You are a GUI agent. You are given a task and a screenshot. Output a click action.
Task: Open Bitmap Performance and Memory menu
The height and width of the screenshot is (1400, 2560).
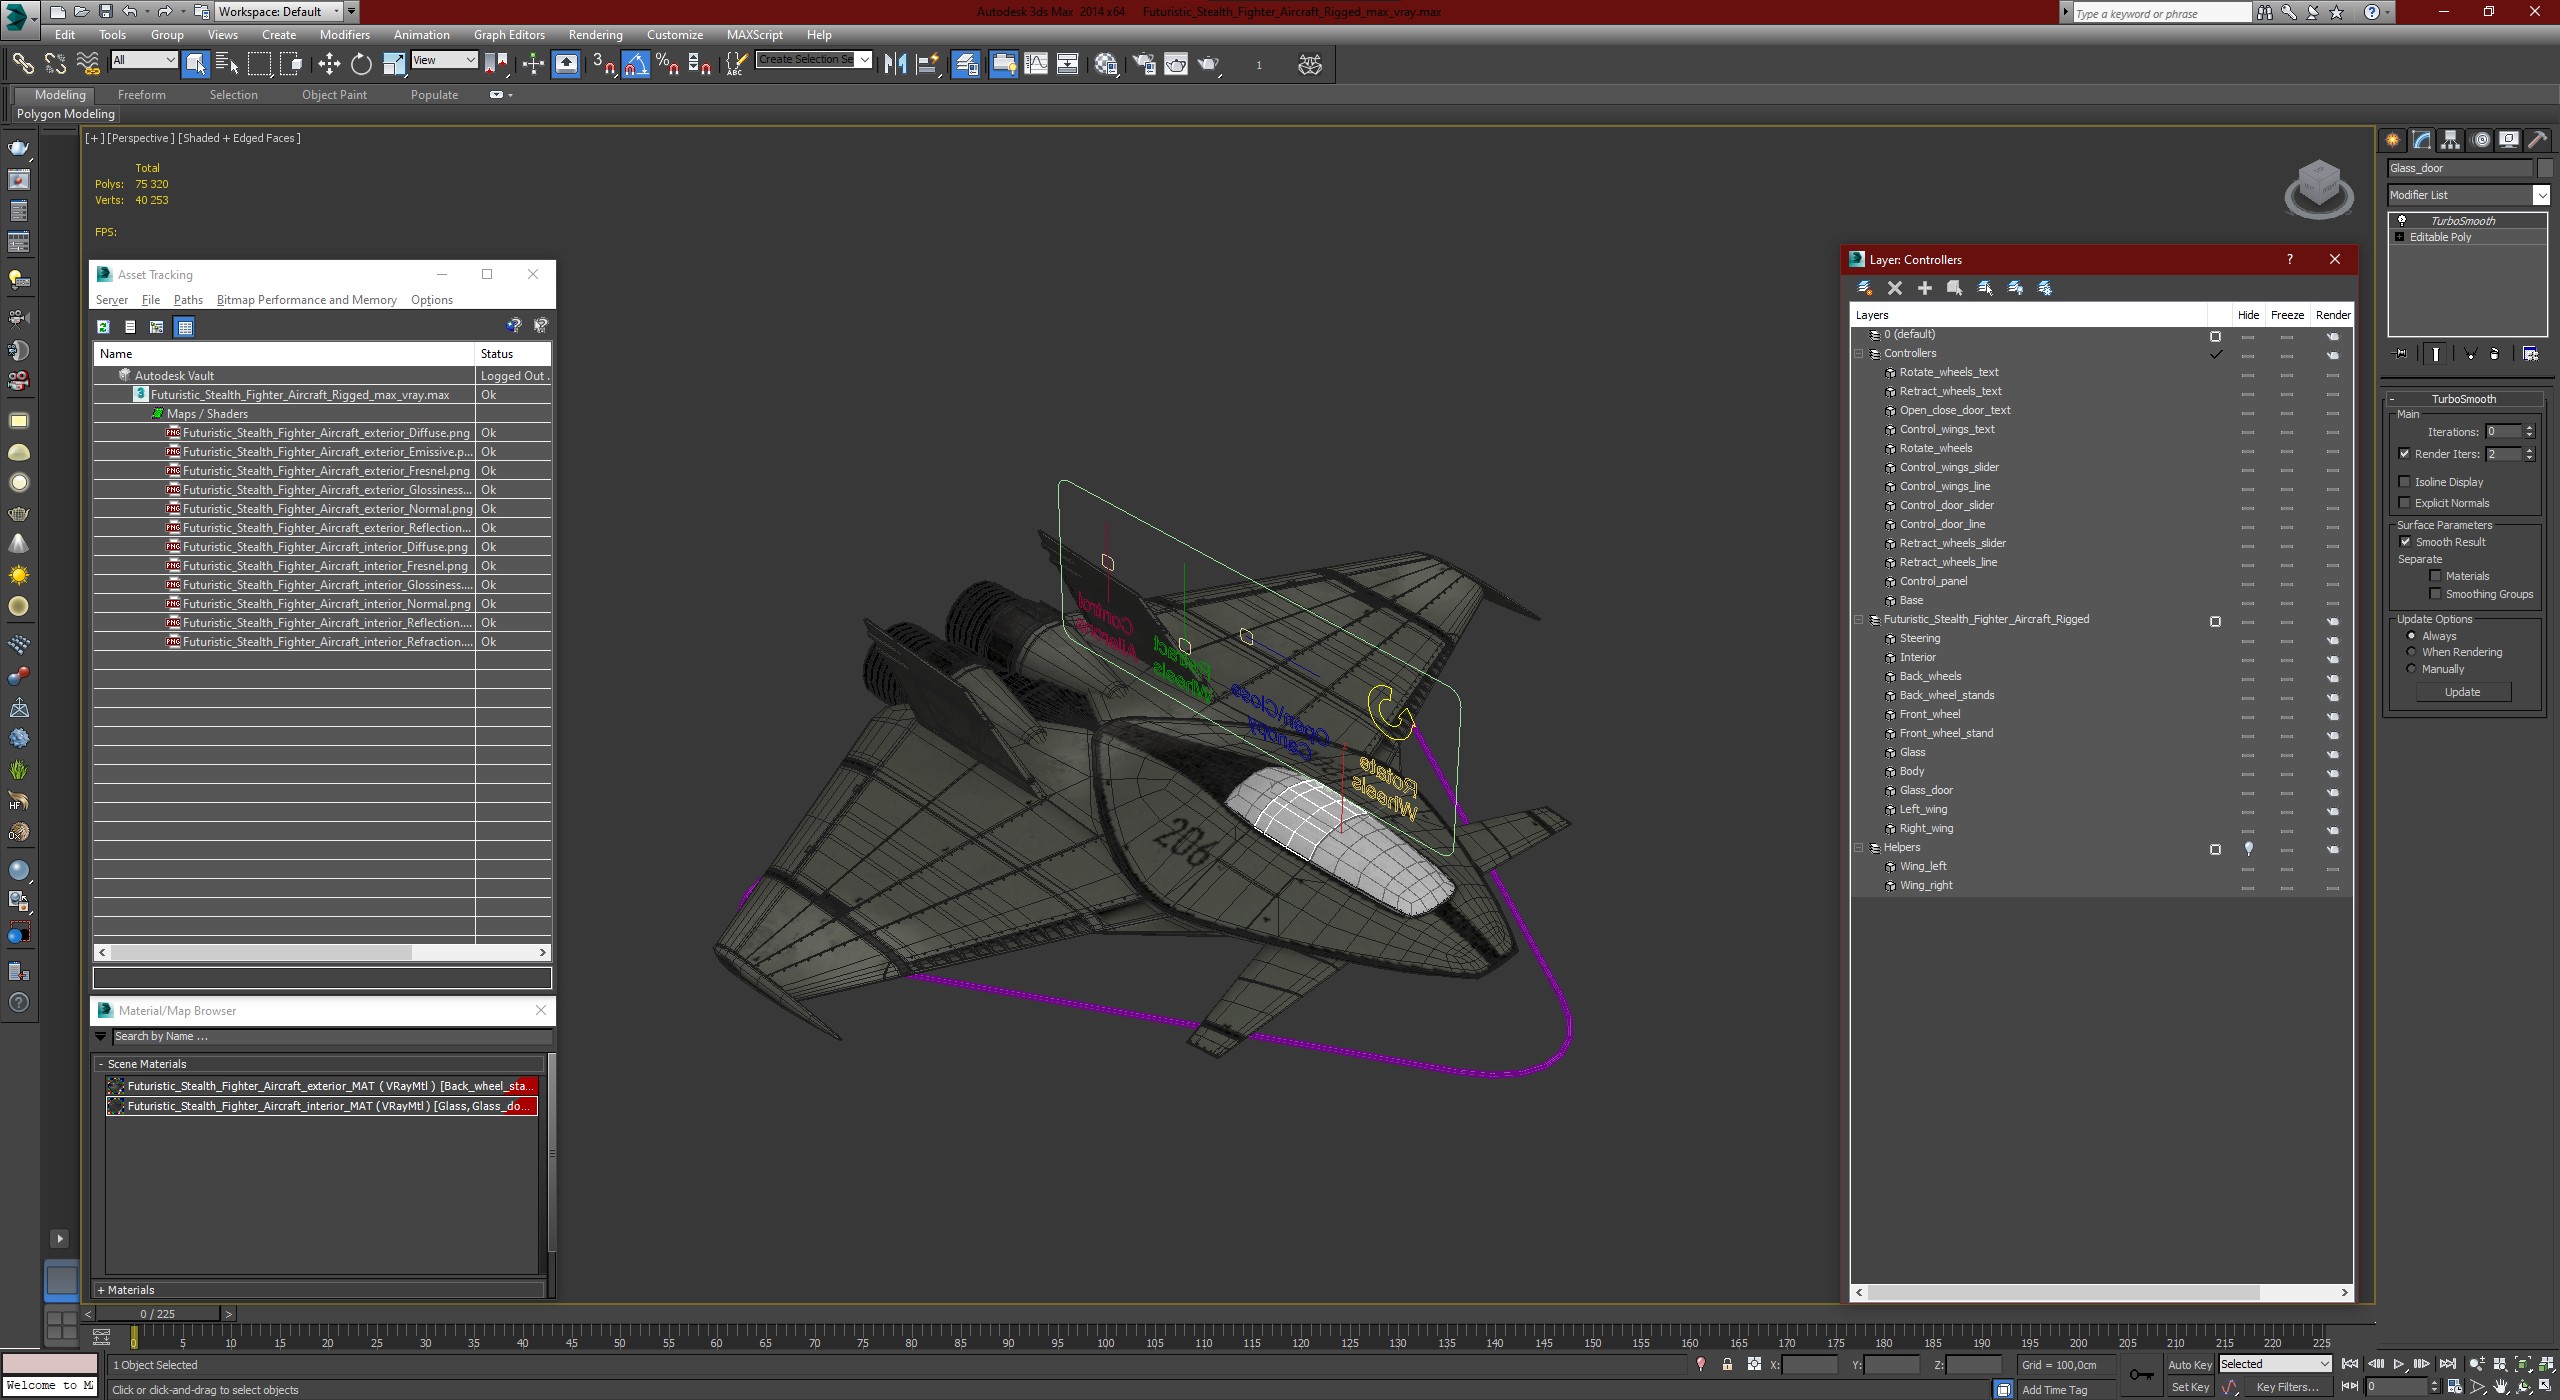click(306, 300)
